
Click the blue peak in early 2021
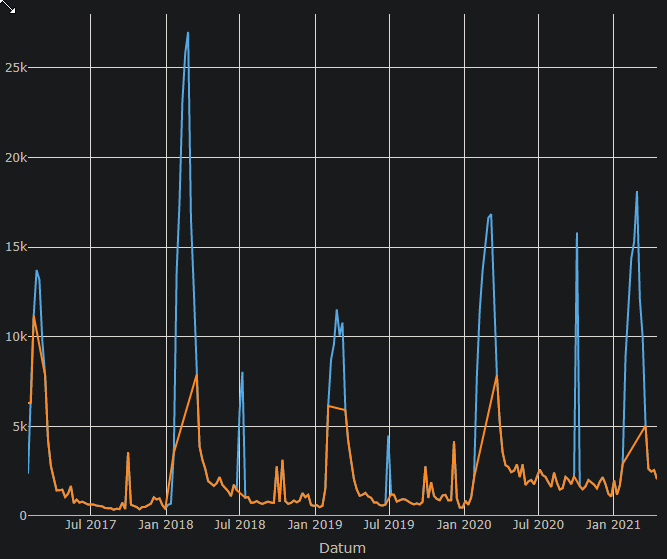(x=637, y=192)
